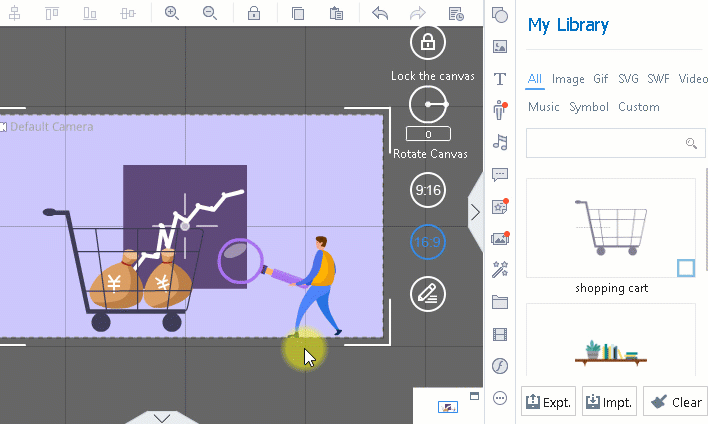Open the magic wand effects tool
708x424 pixels.
500,270
